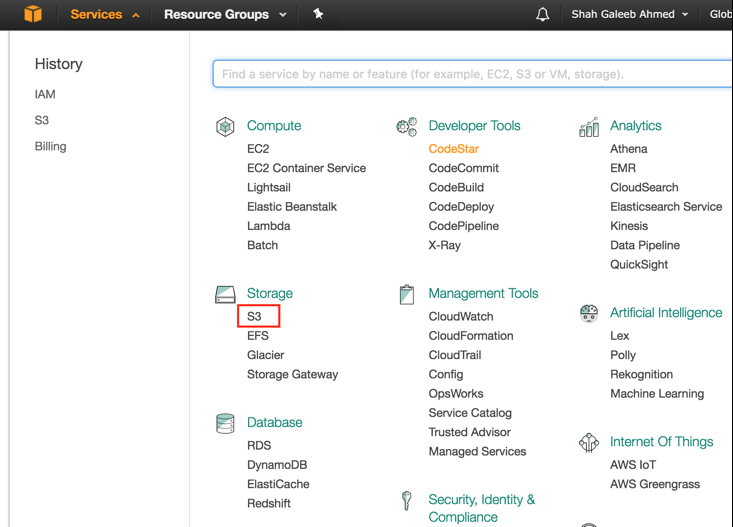Click the Storage category icon
This screenshot has width=733, height=527.
click(x=225, y=295)
